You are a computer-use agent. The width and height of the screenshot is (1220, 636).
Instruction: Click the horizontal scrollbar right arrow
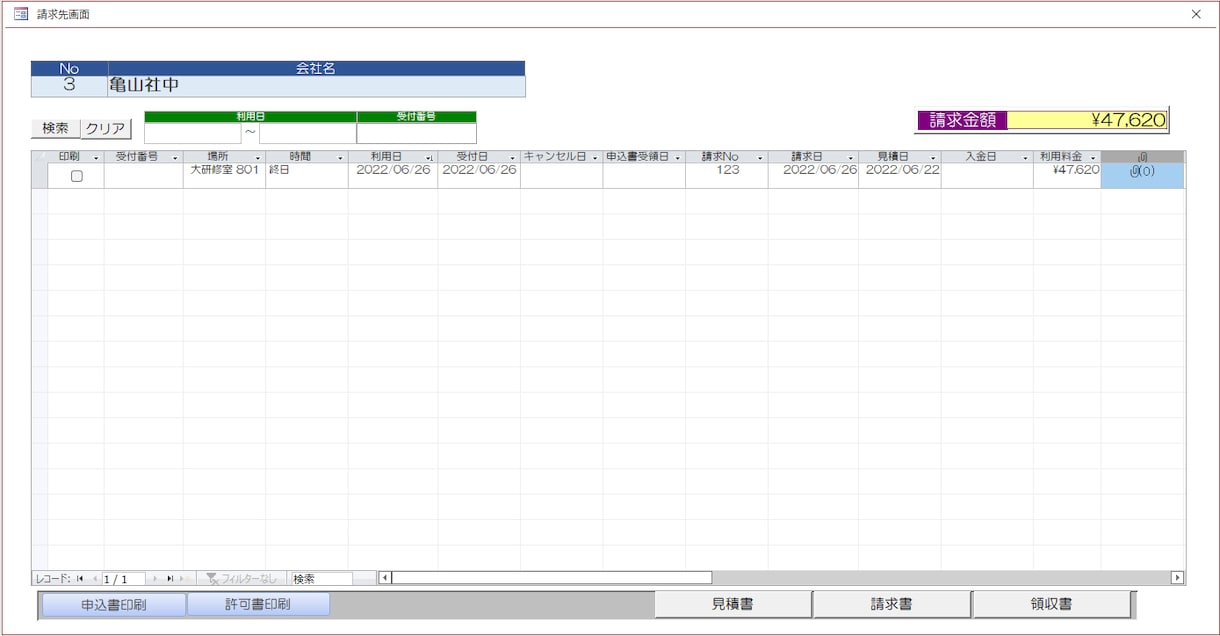click(x=1177, y=578)
